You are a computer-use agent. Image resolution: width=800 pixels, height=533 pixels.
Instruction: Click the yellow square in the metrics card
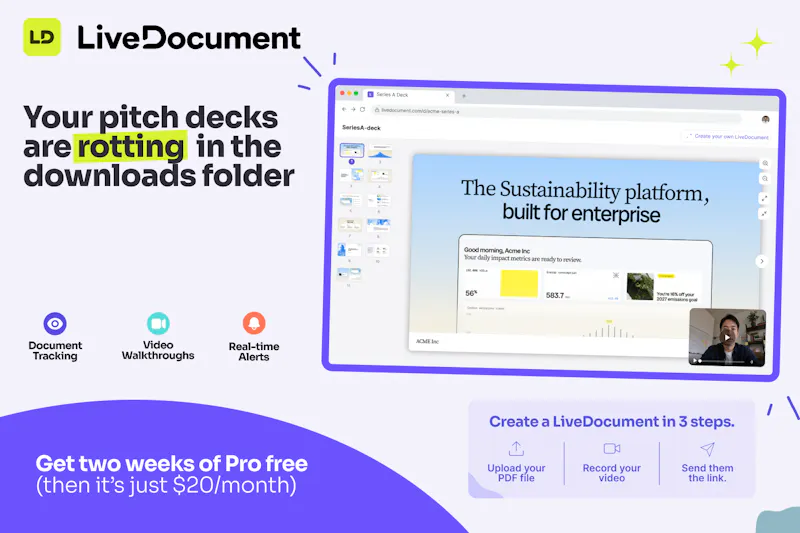(x=519, y=283)
